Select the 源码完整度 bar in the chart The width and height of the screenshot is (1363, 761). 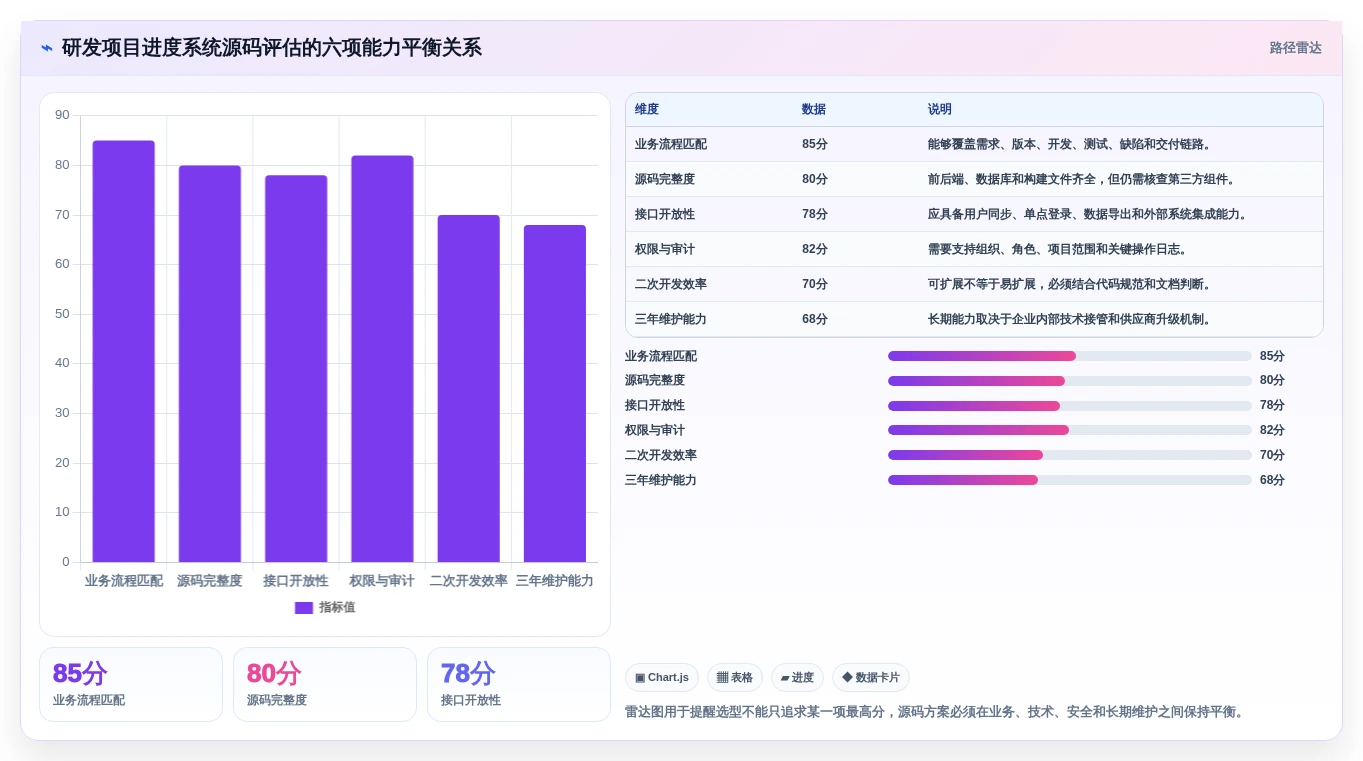click(210, 364)
